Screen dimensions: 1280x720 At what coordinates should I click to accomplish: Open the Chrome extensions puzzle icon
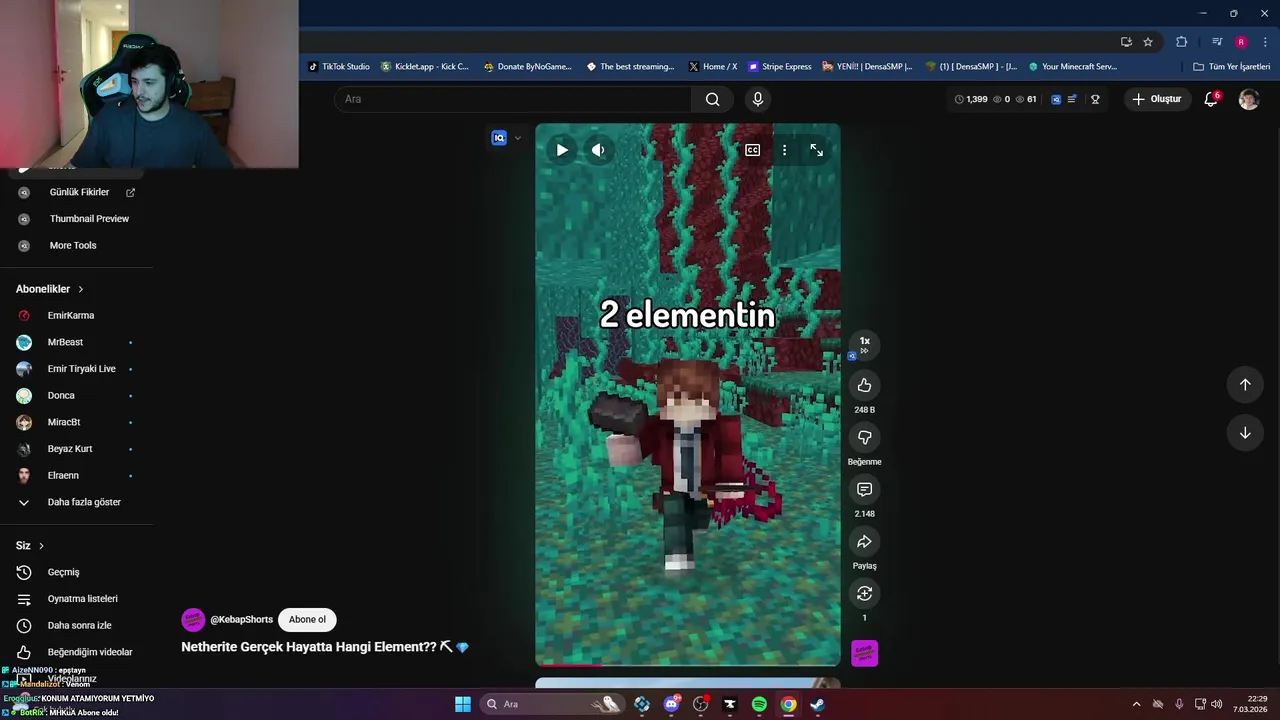click(1181, 42)
